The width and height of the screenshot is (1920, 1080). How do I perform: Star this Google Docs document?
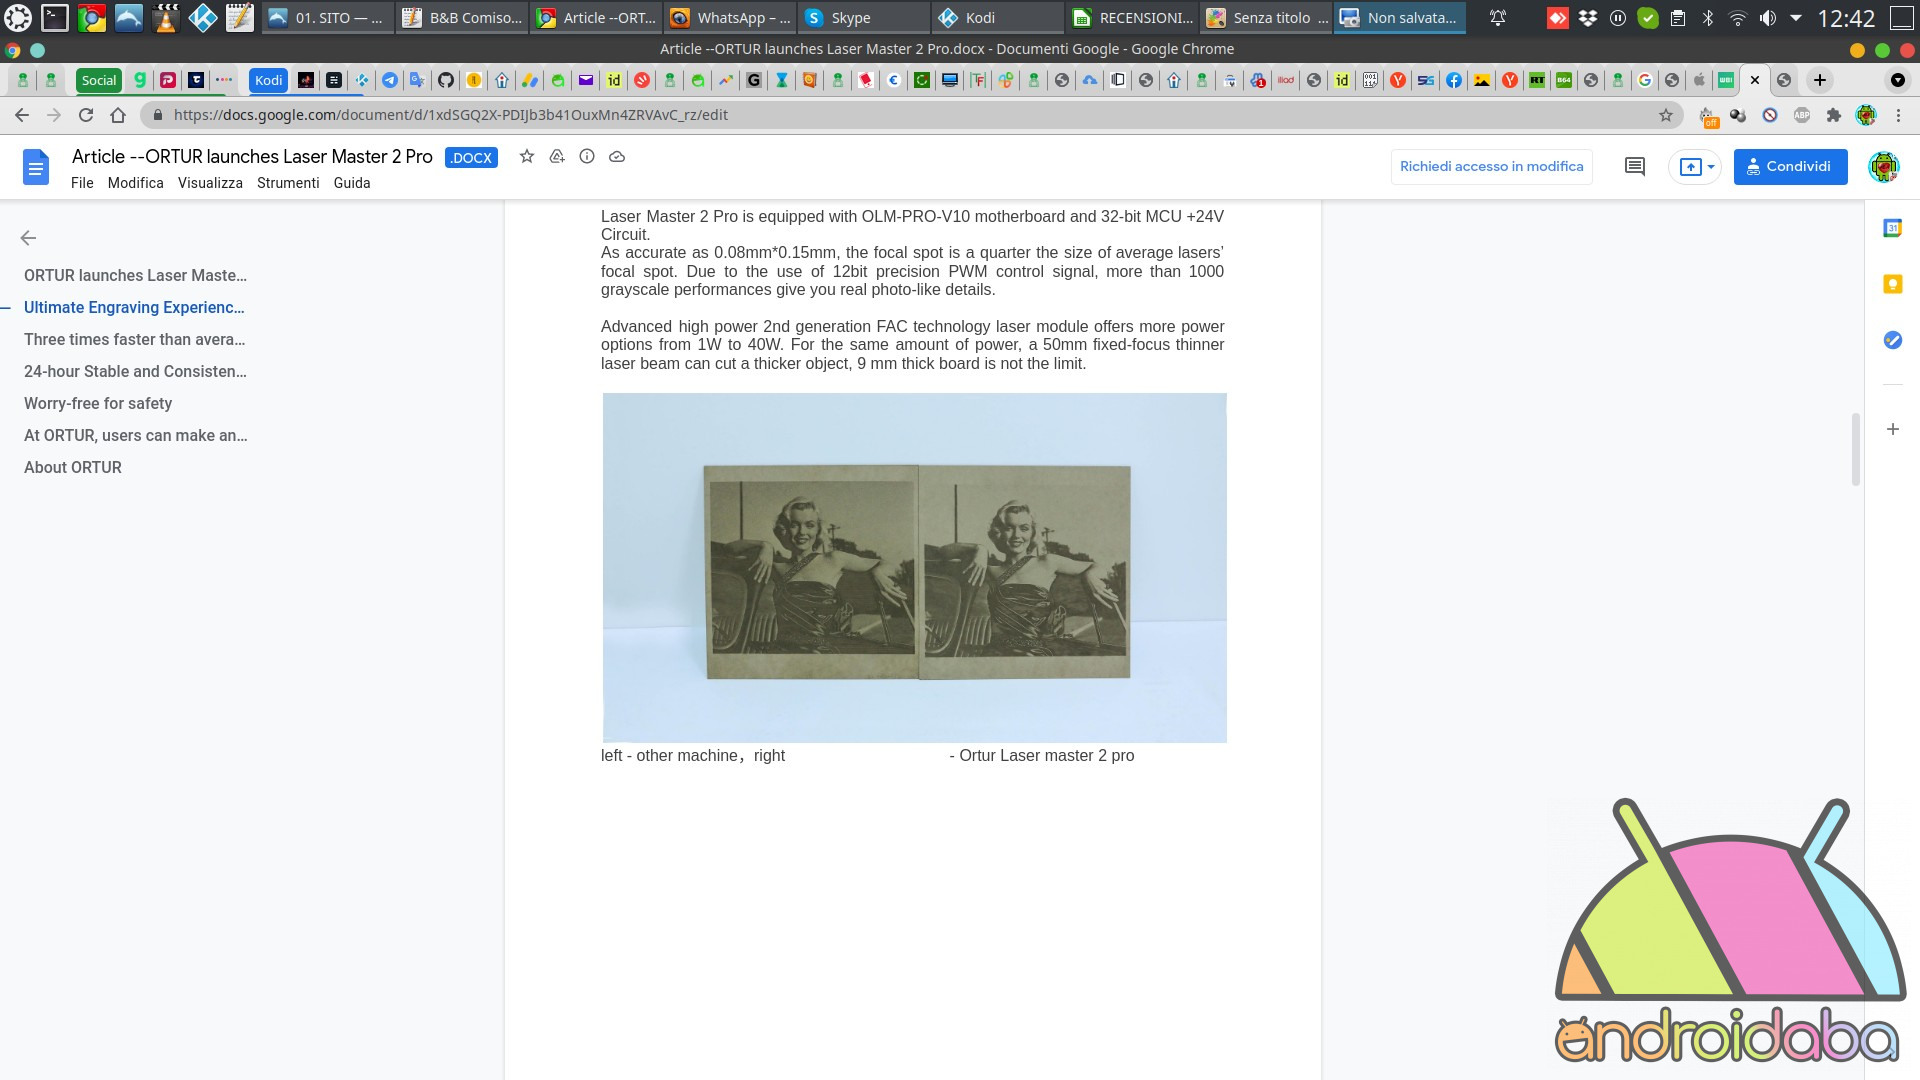[x=527, y=156]
